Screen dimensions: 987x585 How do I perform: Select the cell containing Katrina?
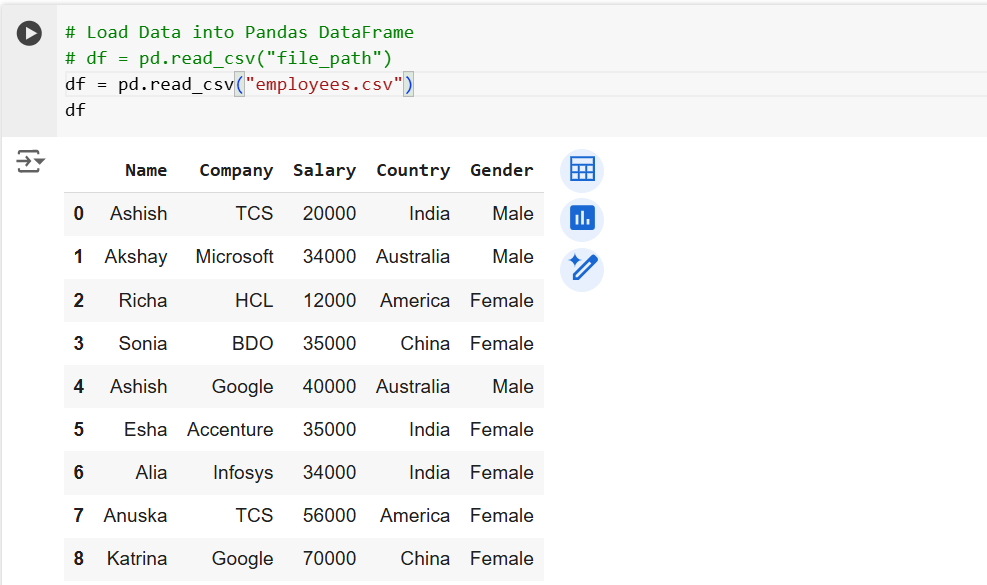pyautogui.click(x=137, y=558)
